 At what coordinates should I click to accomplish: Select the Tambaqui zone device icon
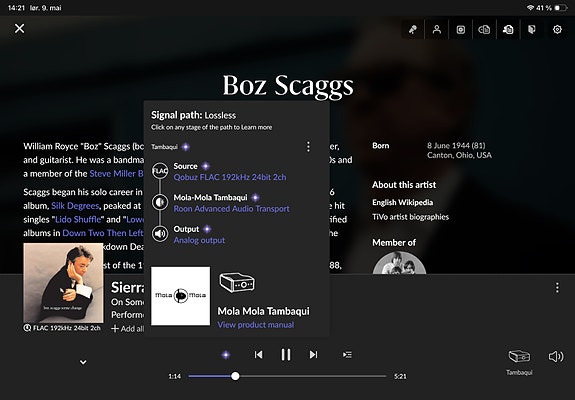click(x=519, y=356)
